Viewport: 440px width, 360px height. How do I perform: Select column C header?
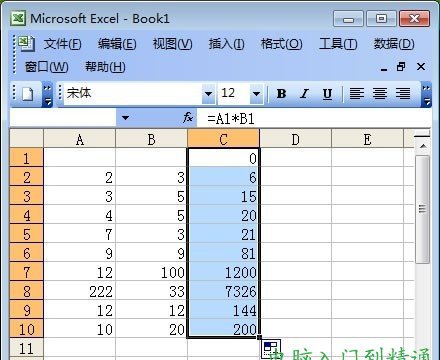[223, 139]
